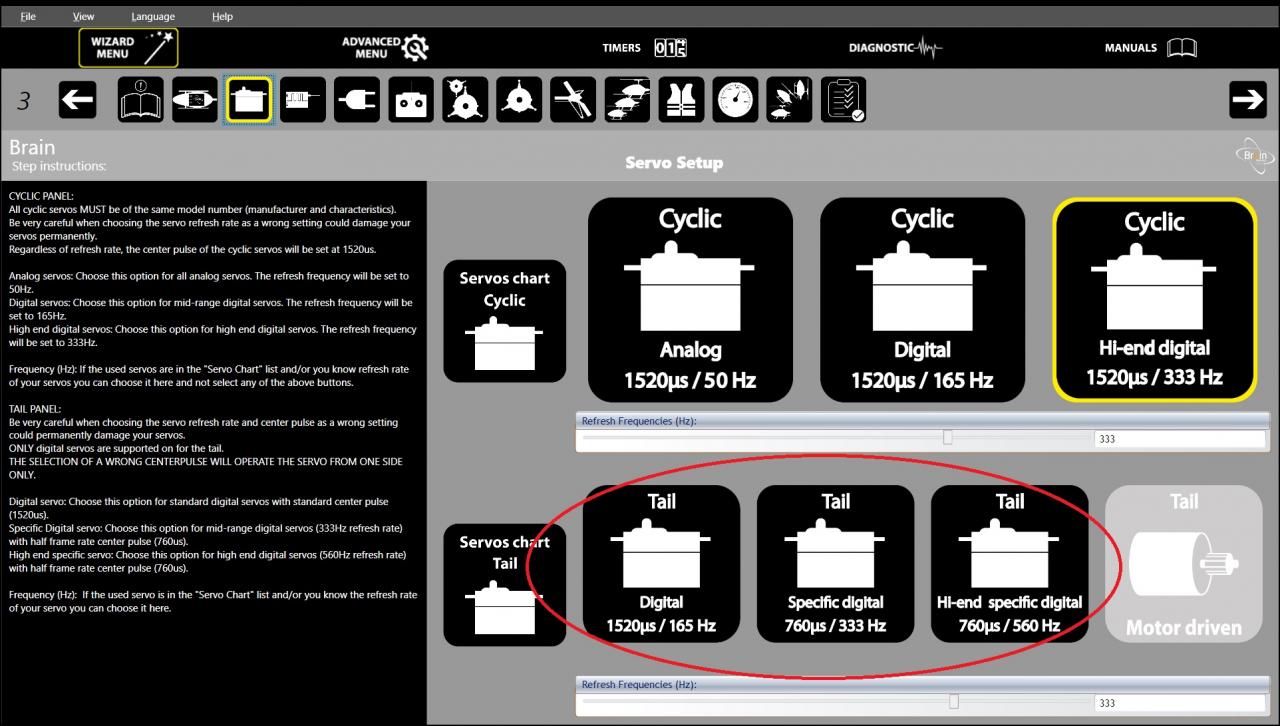Select Cyclic Analog 1520µs / 50 Hz option
Screen dimensions: 1280x726
pos(690,299)
